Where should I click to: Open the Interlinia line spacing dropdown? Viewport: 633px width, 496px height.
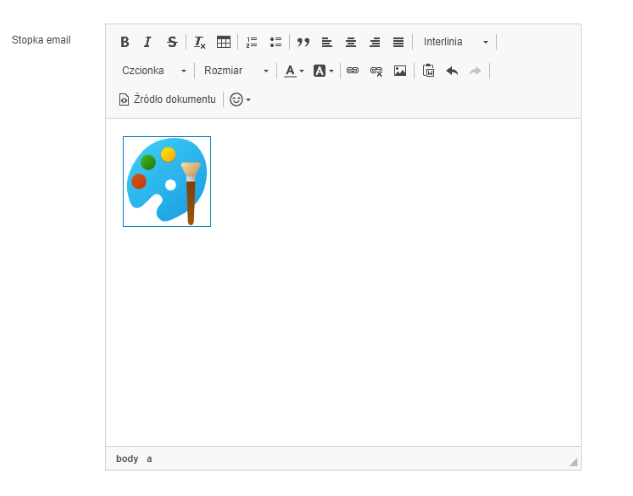(455, 42)
